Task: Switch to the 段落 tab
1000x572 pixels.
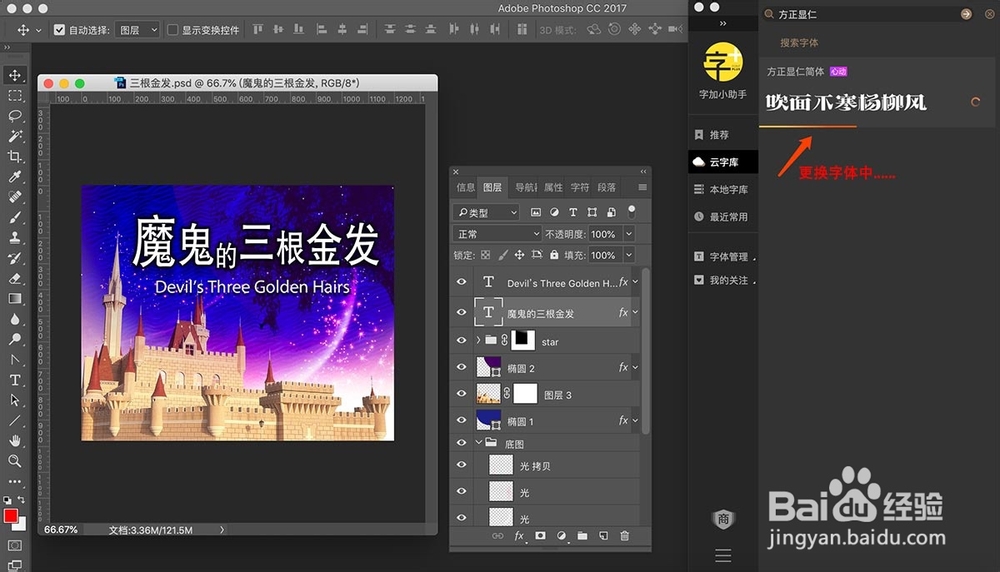Action: click(607, 187)
